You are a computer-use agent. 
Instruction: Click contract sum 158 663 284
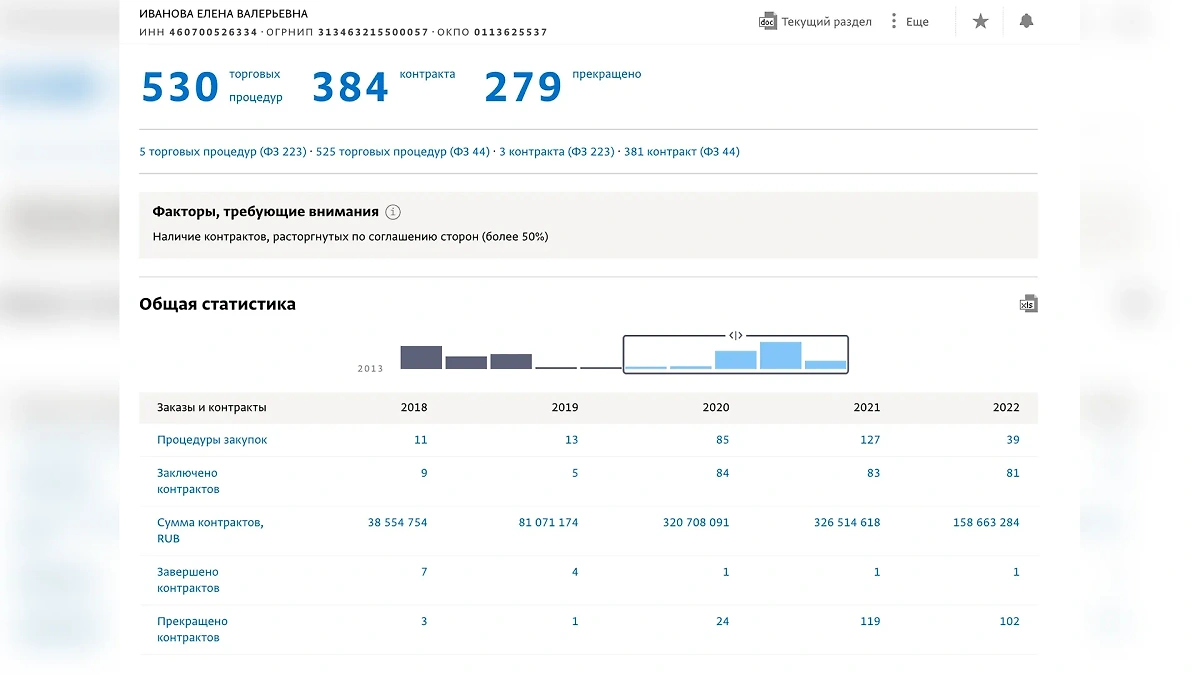click(x=986, y=522)
